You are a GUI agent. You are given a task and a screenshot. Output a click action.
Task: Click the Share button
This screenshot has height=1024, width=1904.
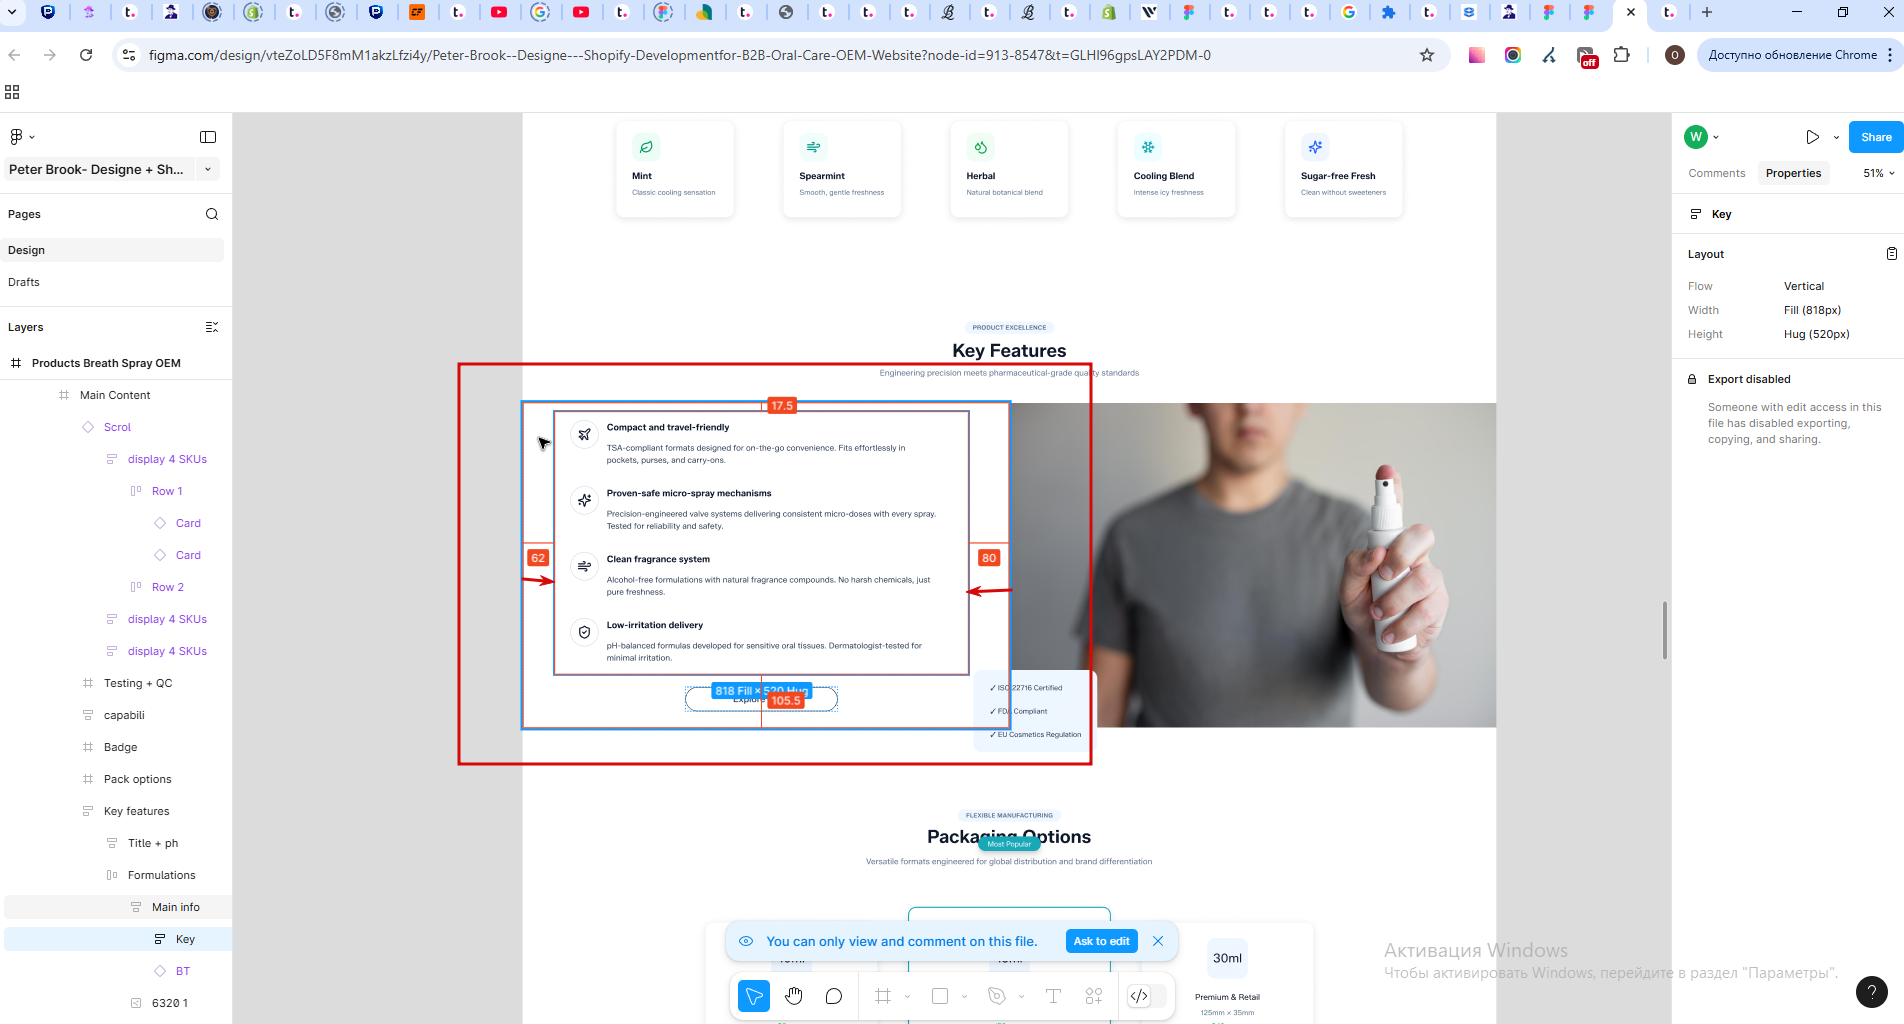point(1876,137)
